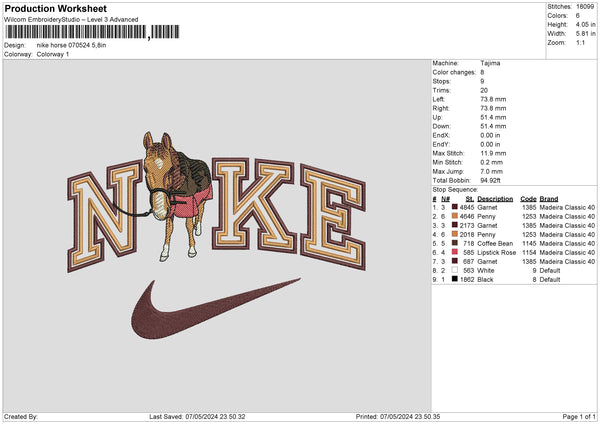This screenshot has height=424, width=600.
Task: Click the barcode under the worksheet title
Action: [x=92, y=32]
